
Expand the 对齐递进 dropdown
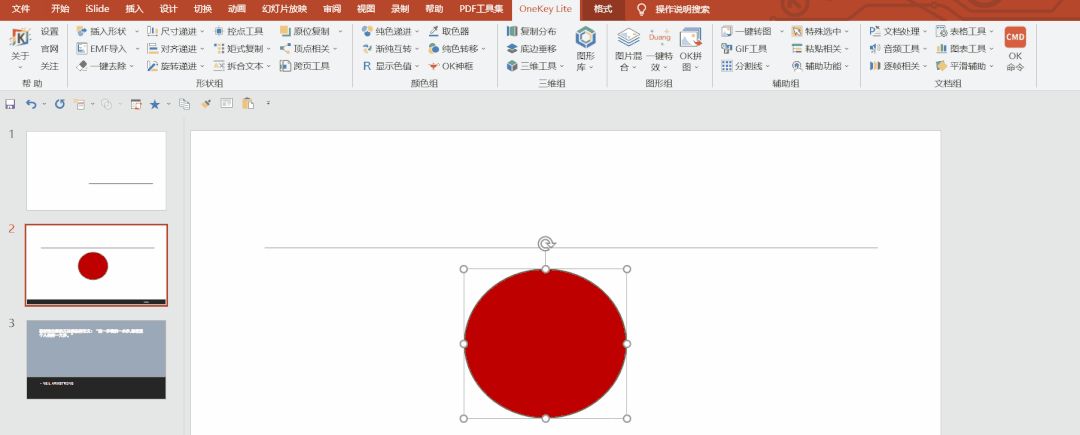202,49
